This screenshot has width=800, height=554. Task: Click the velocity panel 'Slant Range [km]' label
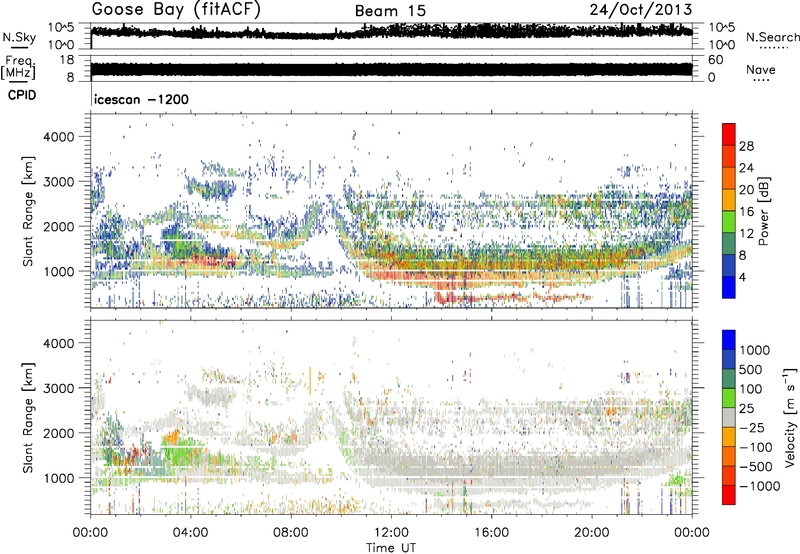(x=28, y=417)
